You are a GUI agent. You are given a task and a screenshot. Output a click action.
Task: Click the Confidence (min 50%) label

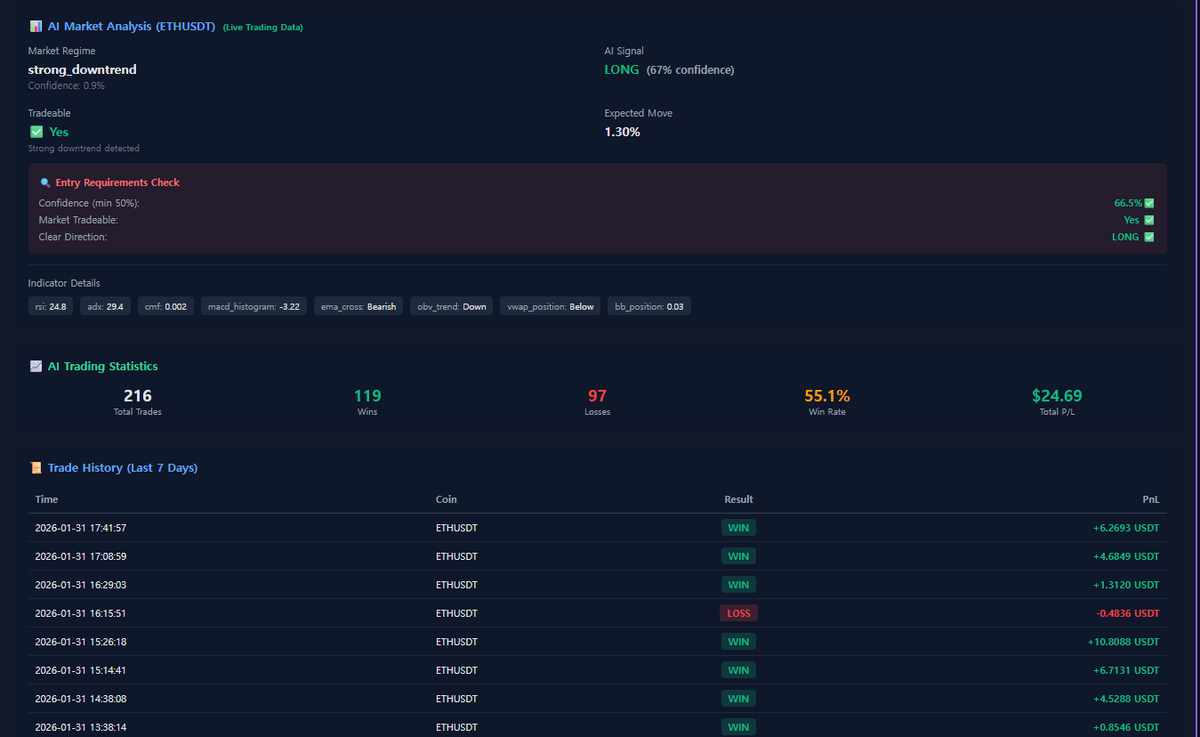[x=89, y=203]
